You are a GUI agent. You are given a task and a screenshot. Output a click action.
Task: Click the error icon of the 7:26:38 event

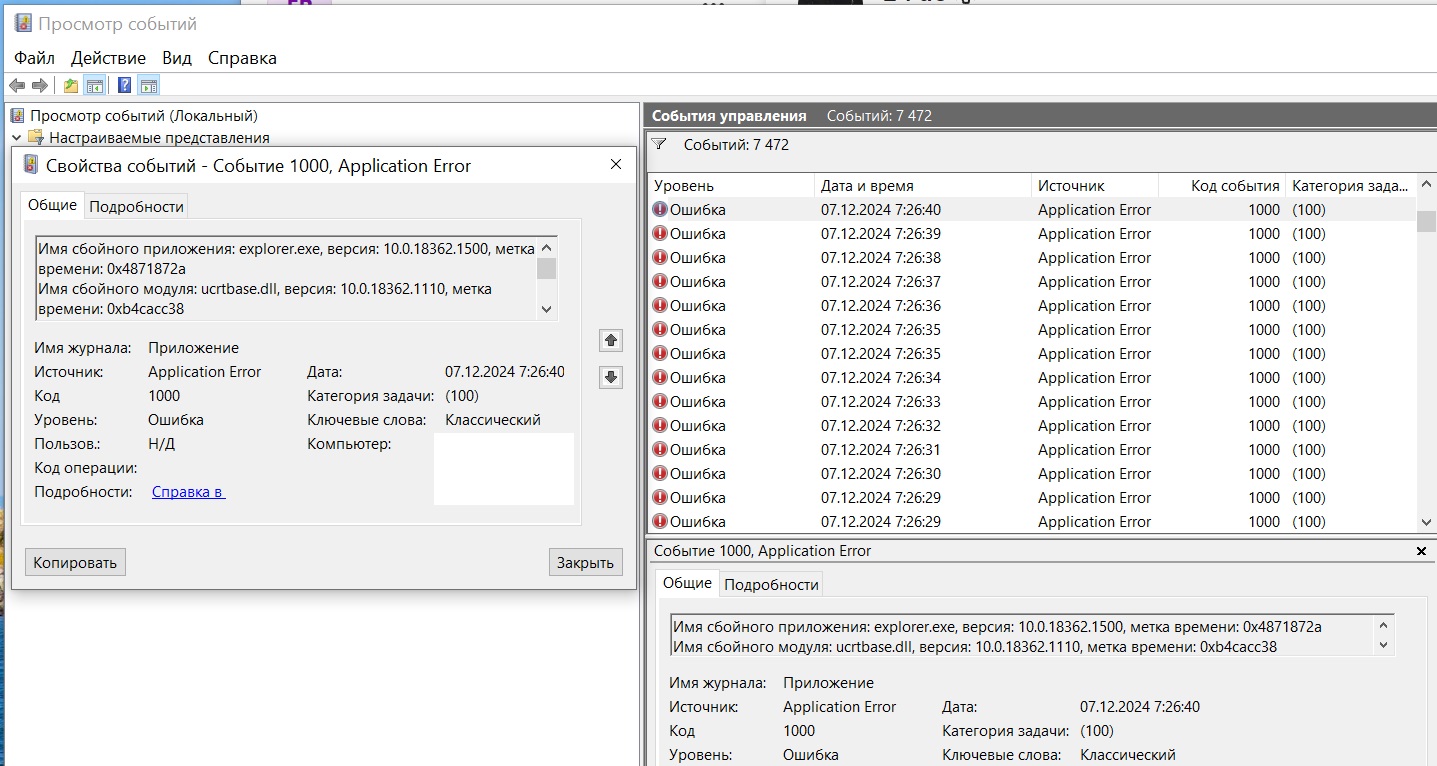(660, 258)
